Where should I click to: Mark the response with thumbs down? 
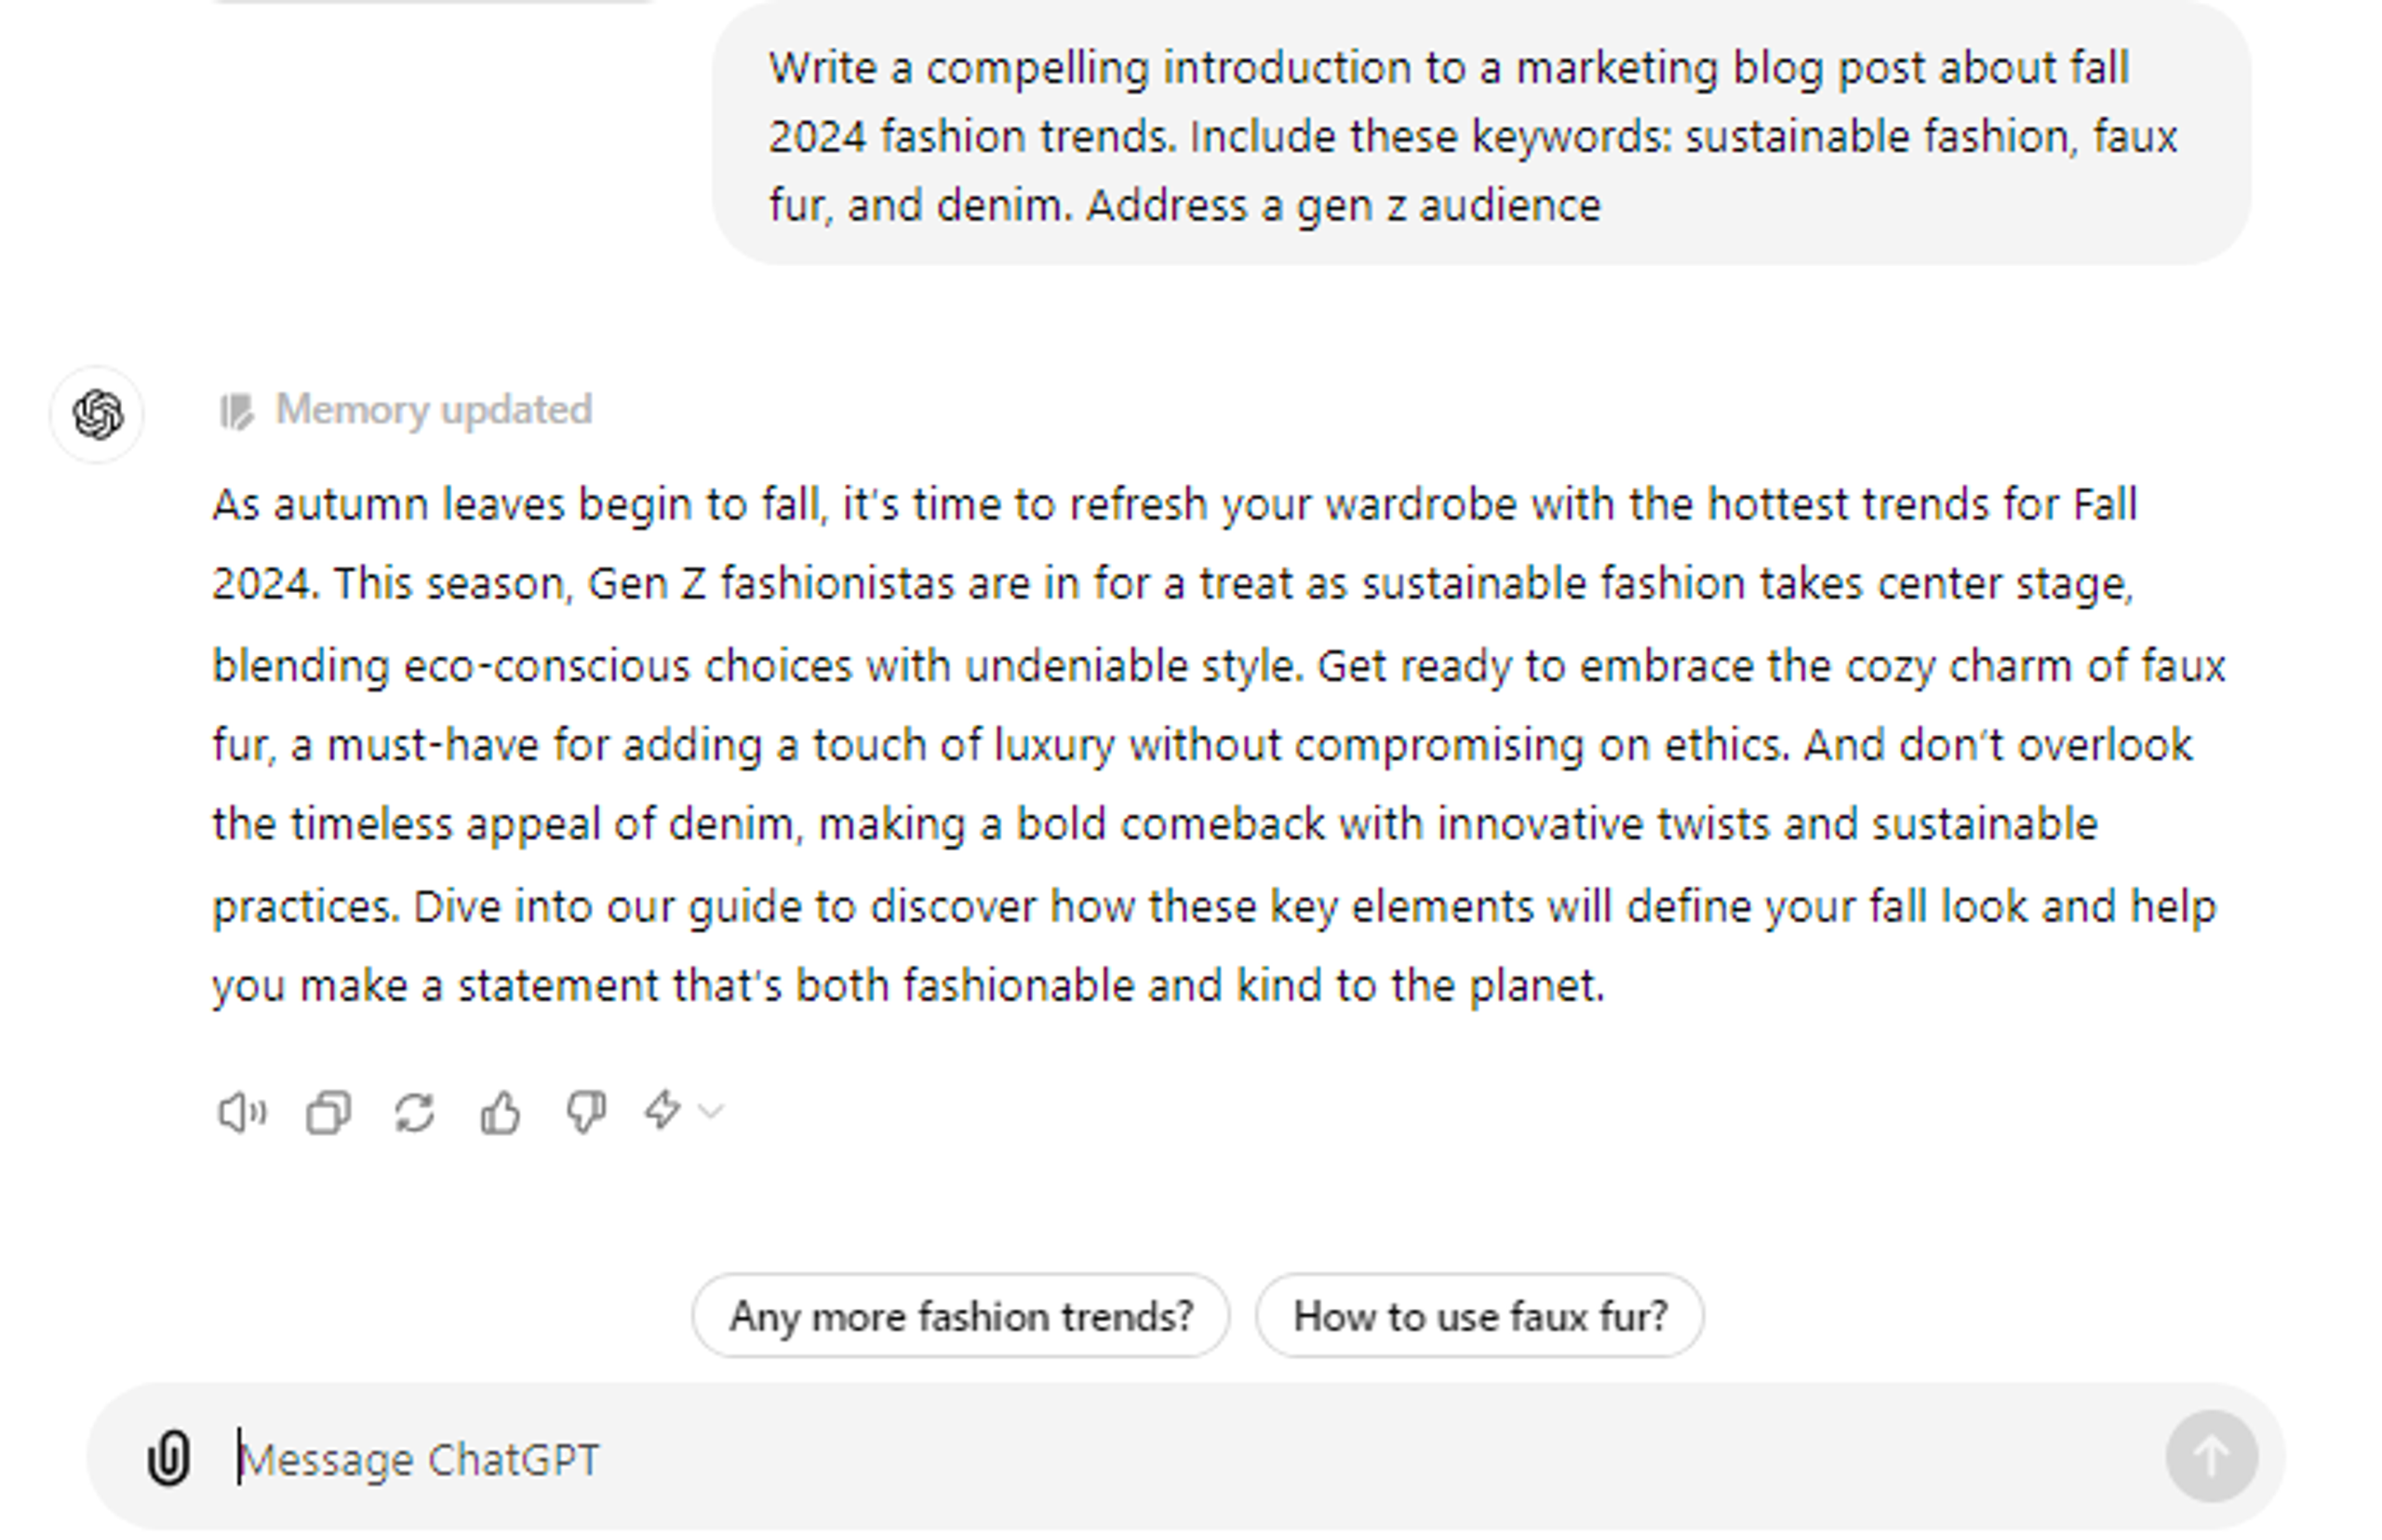[x=586, y=1112]
